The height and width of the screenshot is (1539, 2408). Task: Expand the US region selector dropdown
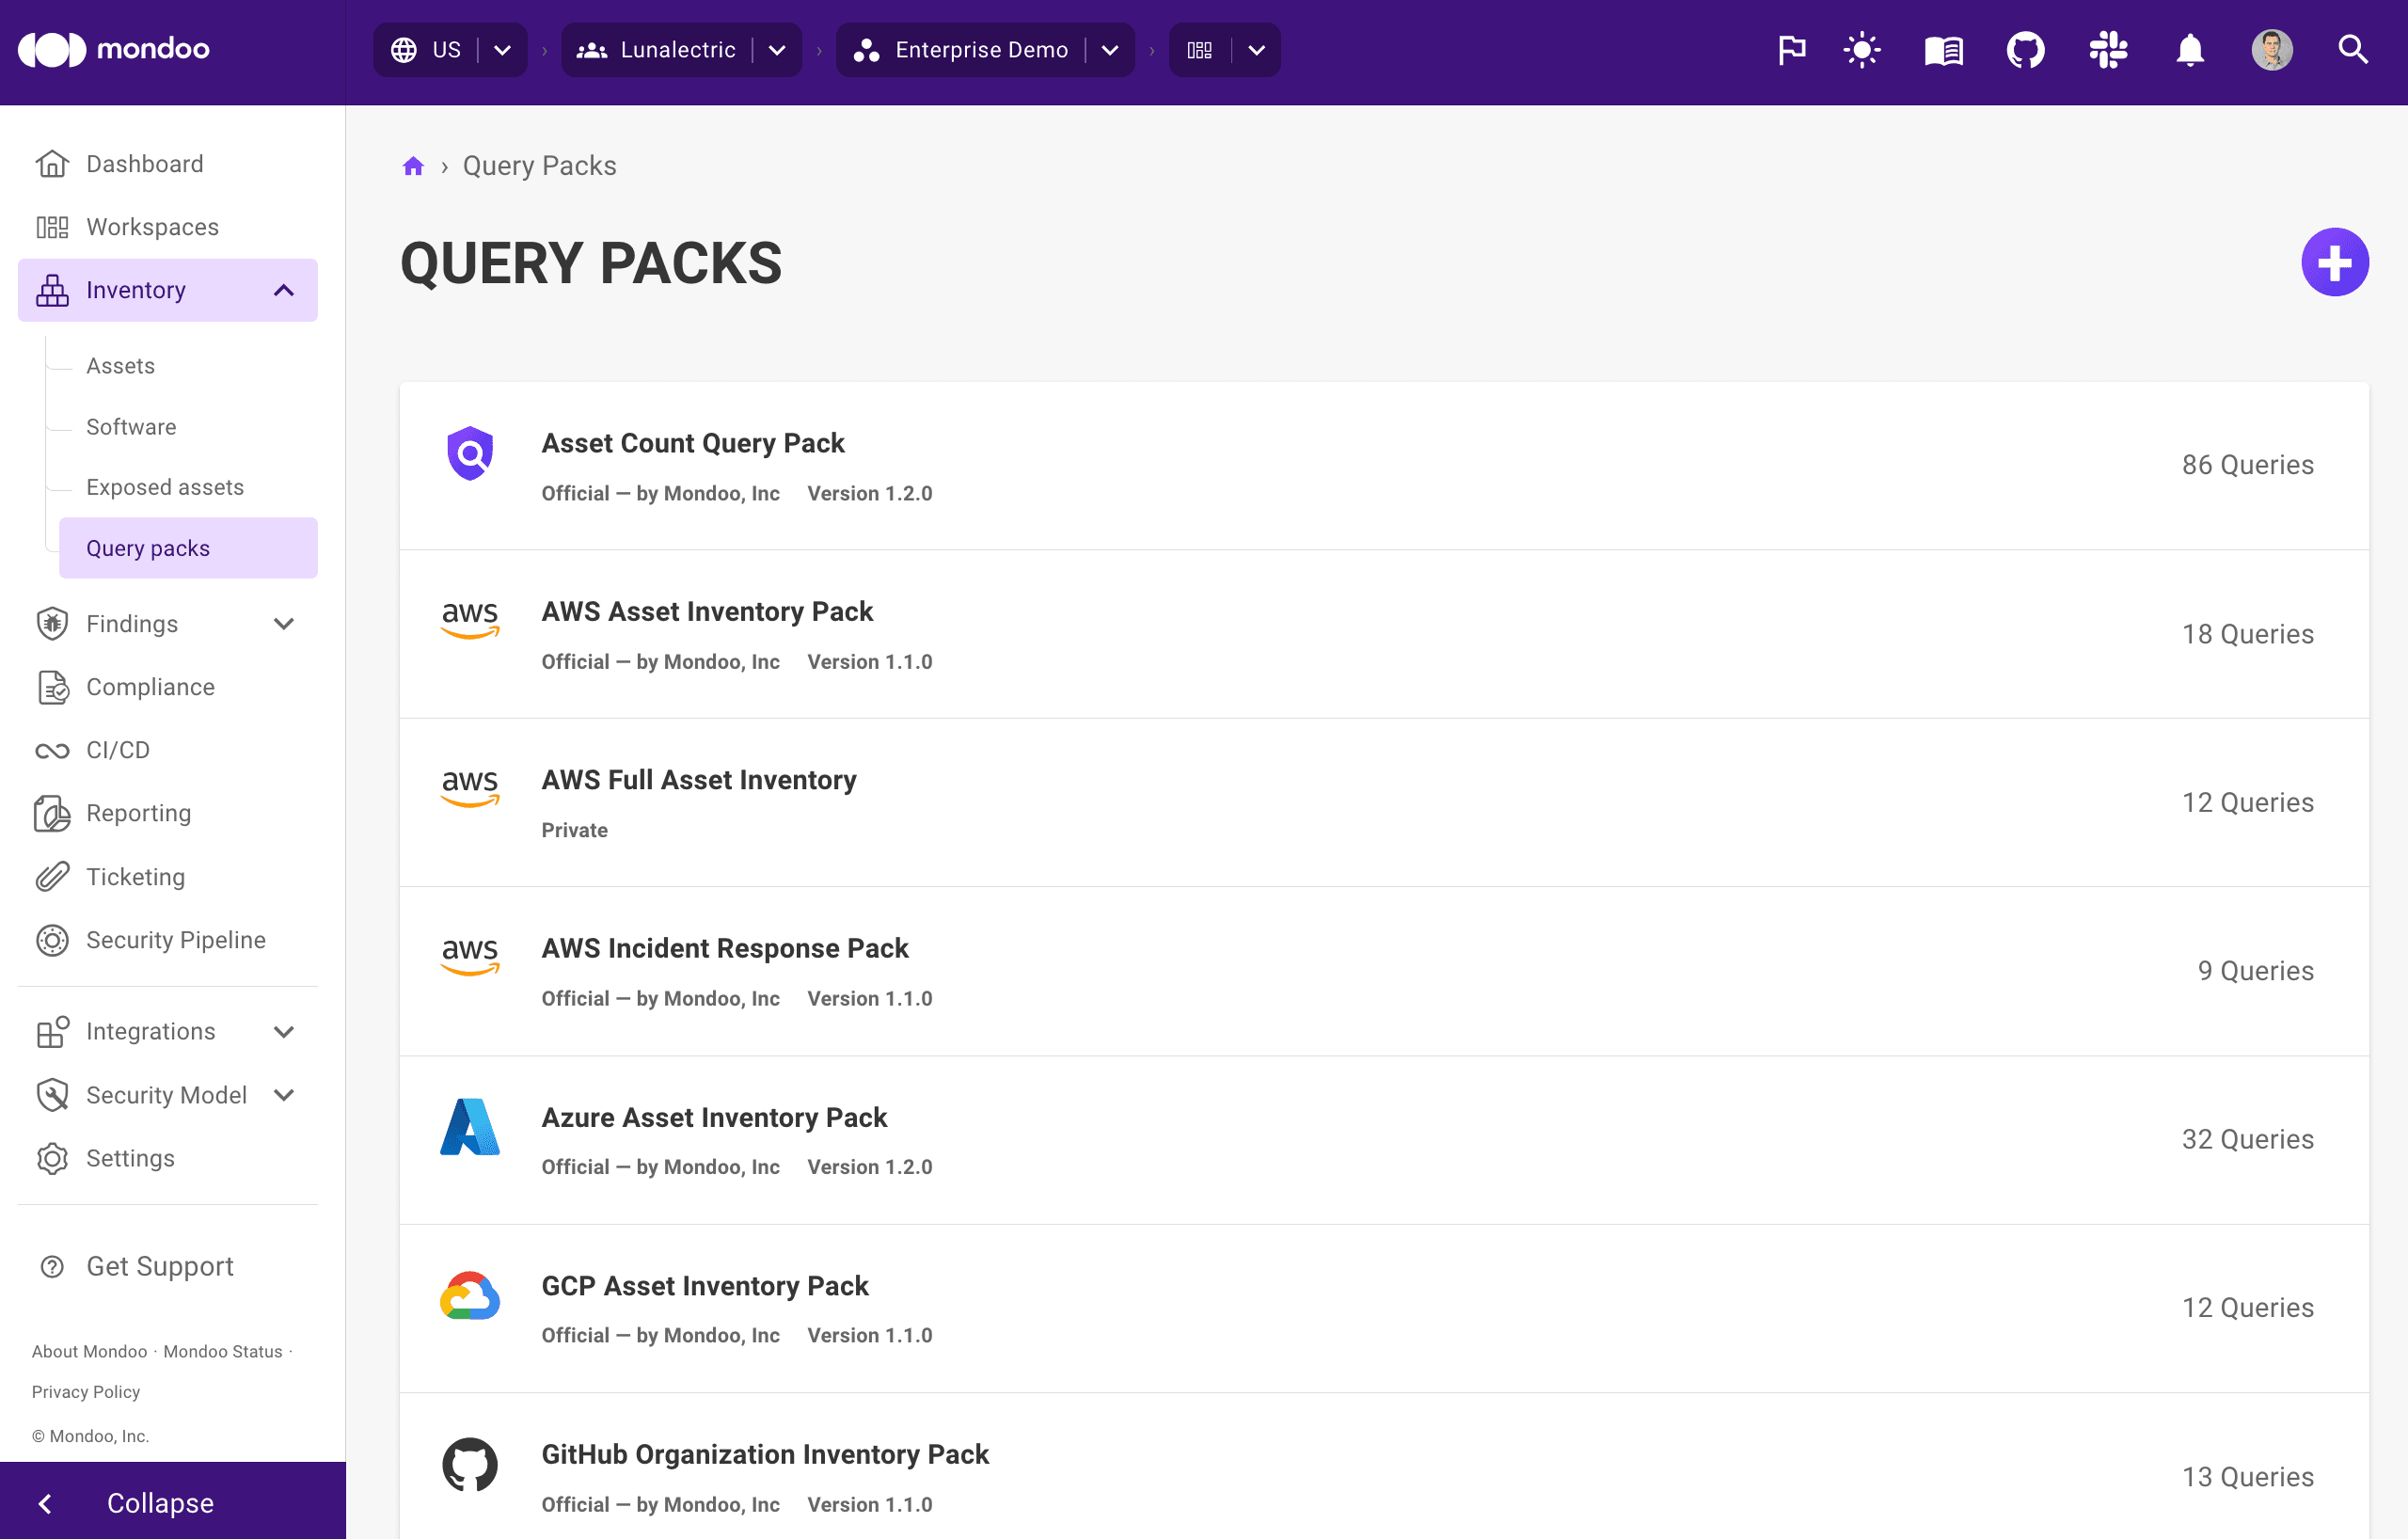click(503, 49)
